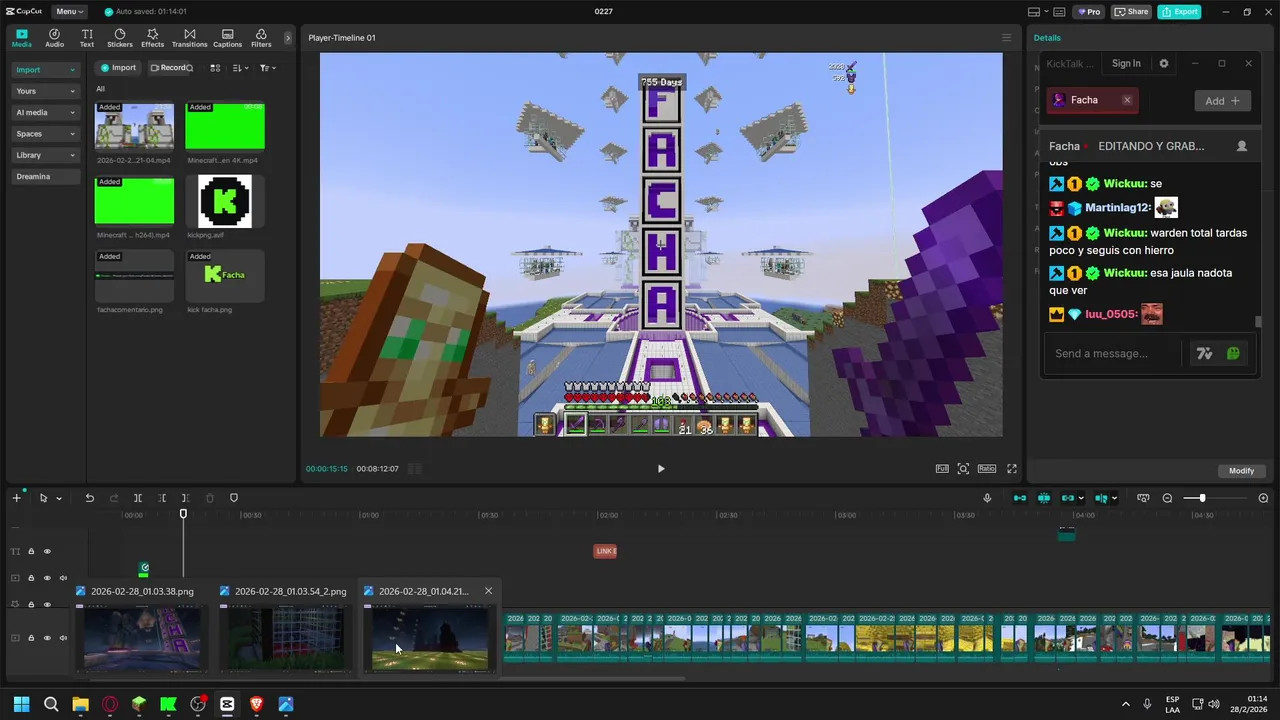Toggle Full quality preview in the player

(942, 468)
